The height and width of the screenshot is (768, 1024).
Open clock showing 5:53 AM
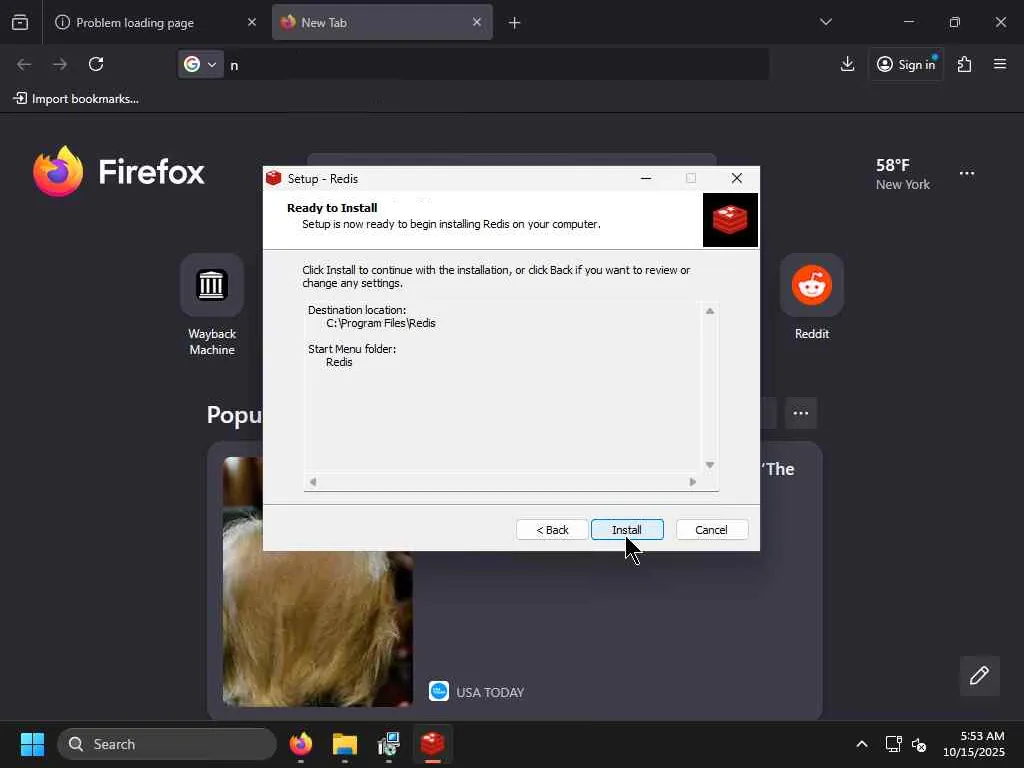974,744
